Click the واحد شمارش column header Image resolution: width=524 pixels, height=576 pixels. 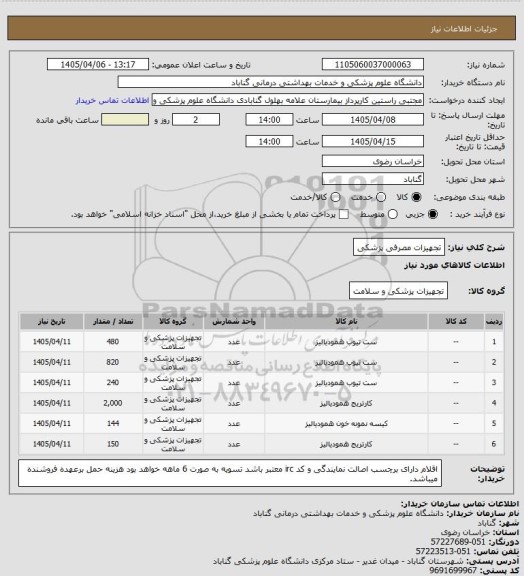tap(234, 322)
